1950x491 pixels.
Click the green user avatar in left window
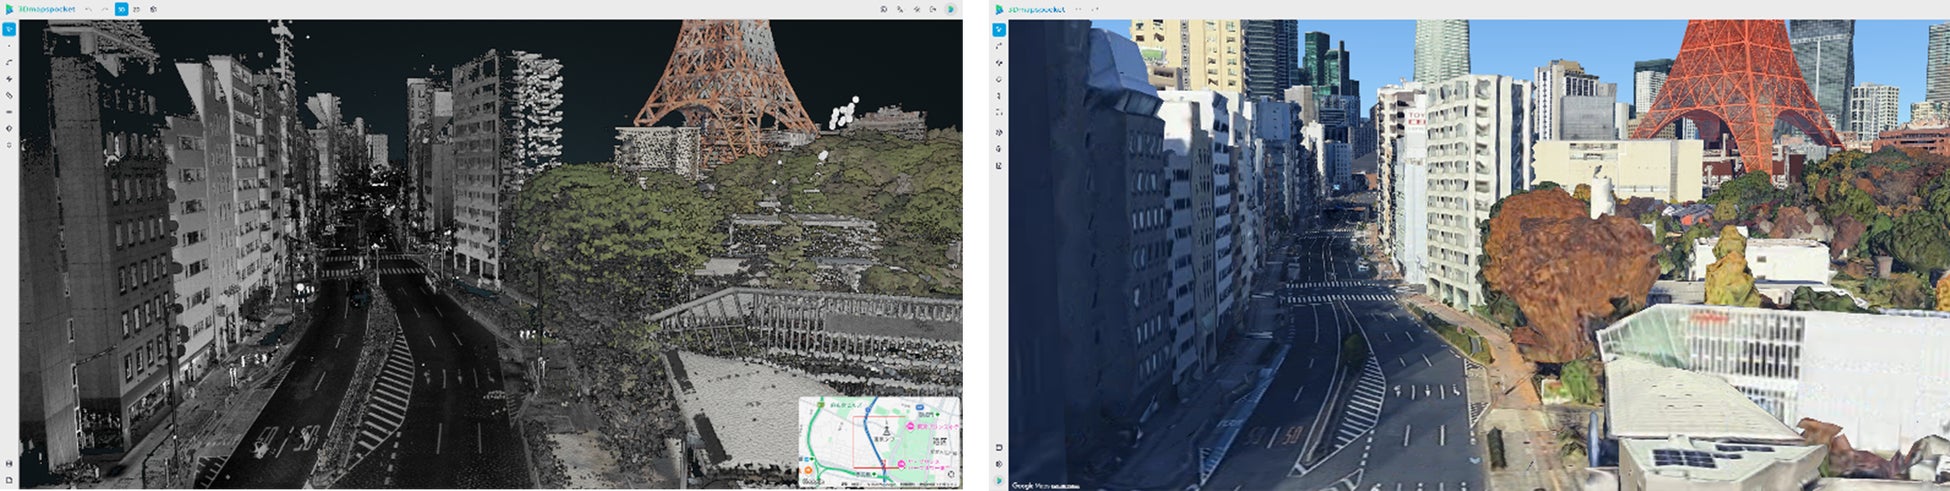coord(952,9)
